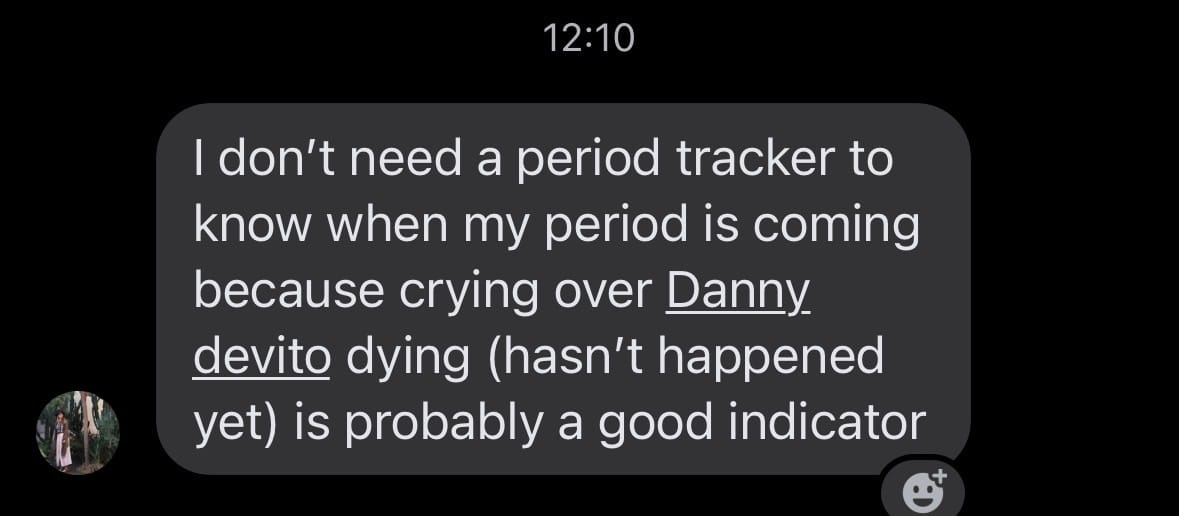Tap the sender's profile avatar
The width and height of the screenshot is (1179, 516).
78,432
